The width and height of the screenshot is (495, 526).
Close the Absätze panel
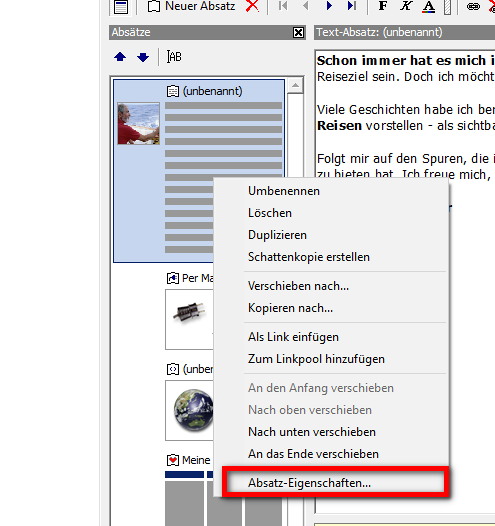298,33
